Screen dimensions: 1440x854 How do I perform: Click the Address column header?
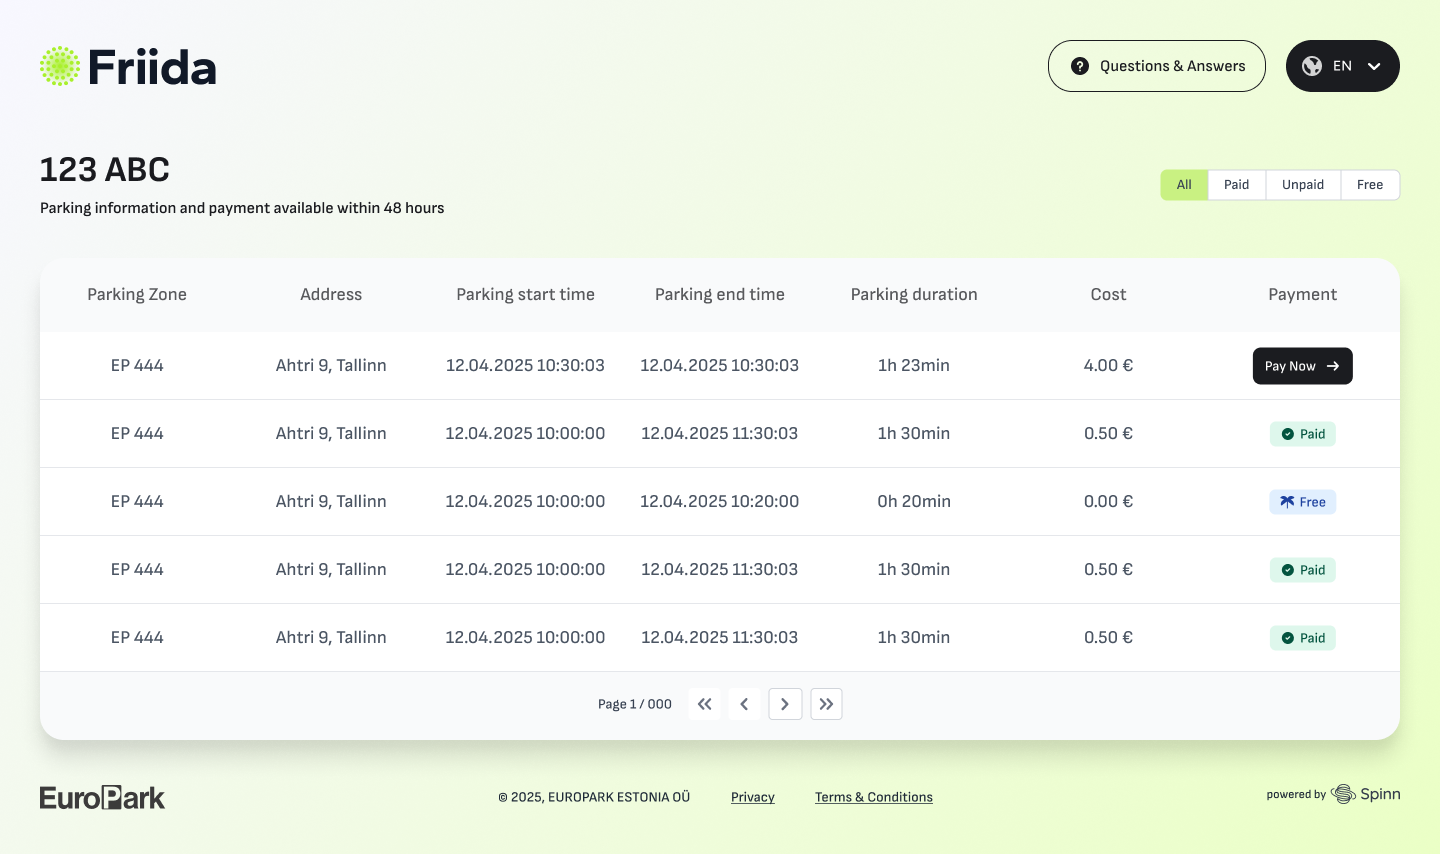pos(331,295)
